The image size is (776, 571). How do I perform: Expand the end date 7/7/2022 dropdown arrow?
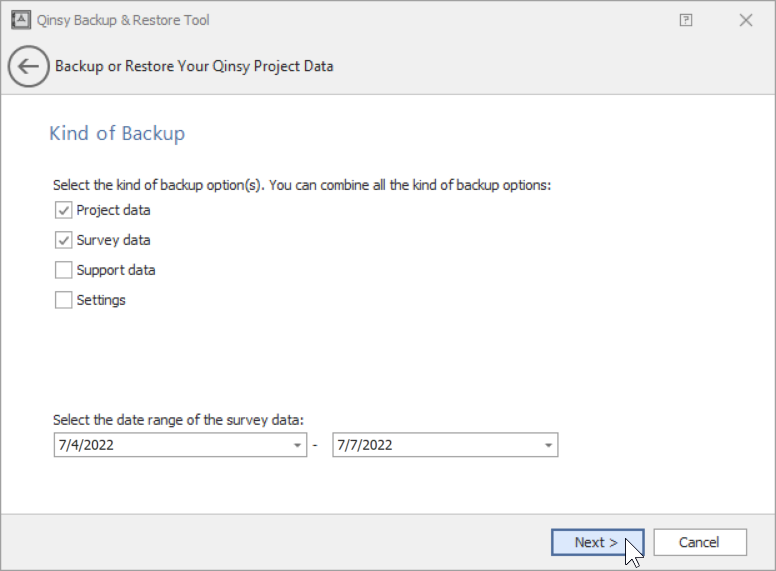click(548, 445)
